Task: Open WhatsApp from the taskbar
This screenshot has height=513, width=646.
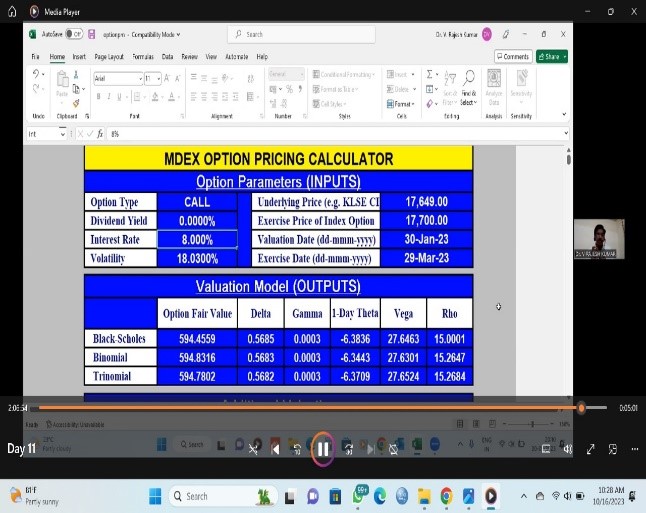Action: point(358,496)
